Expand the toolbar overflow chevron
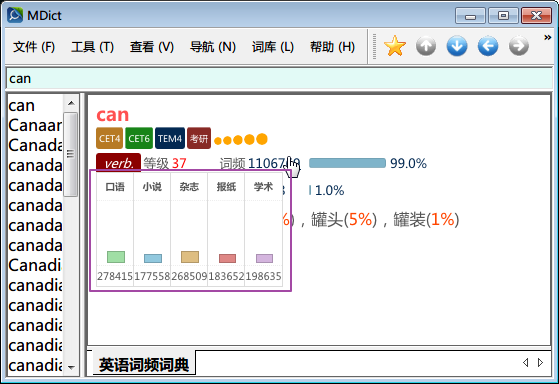 point(547,37)
